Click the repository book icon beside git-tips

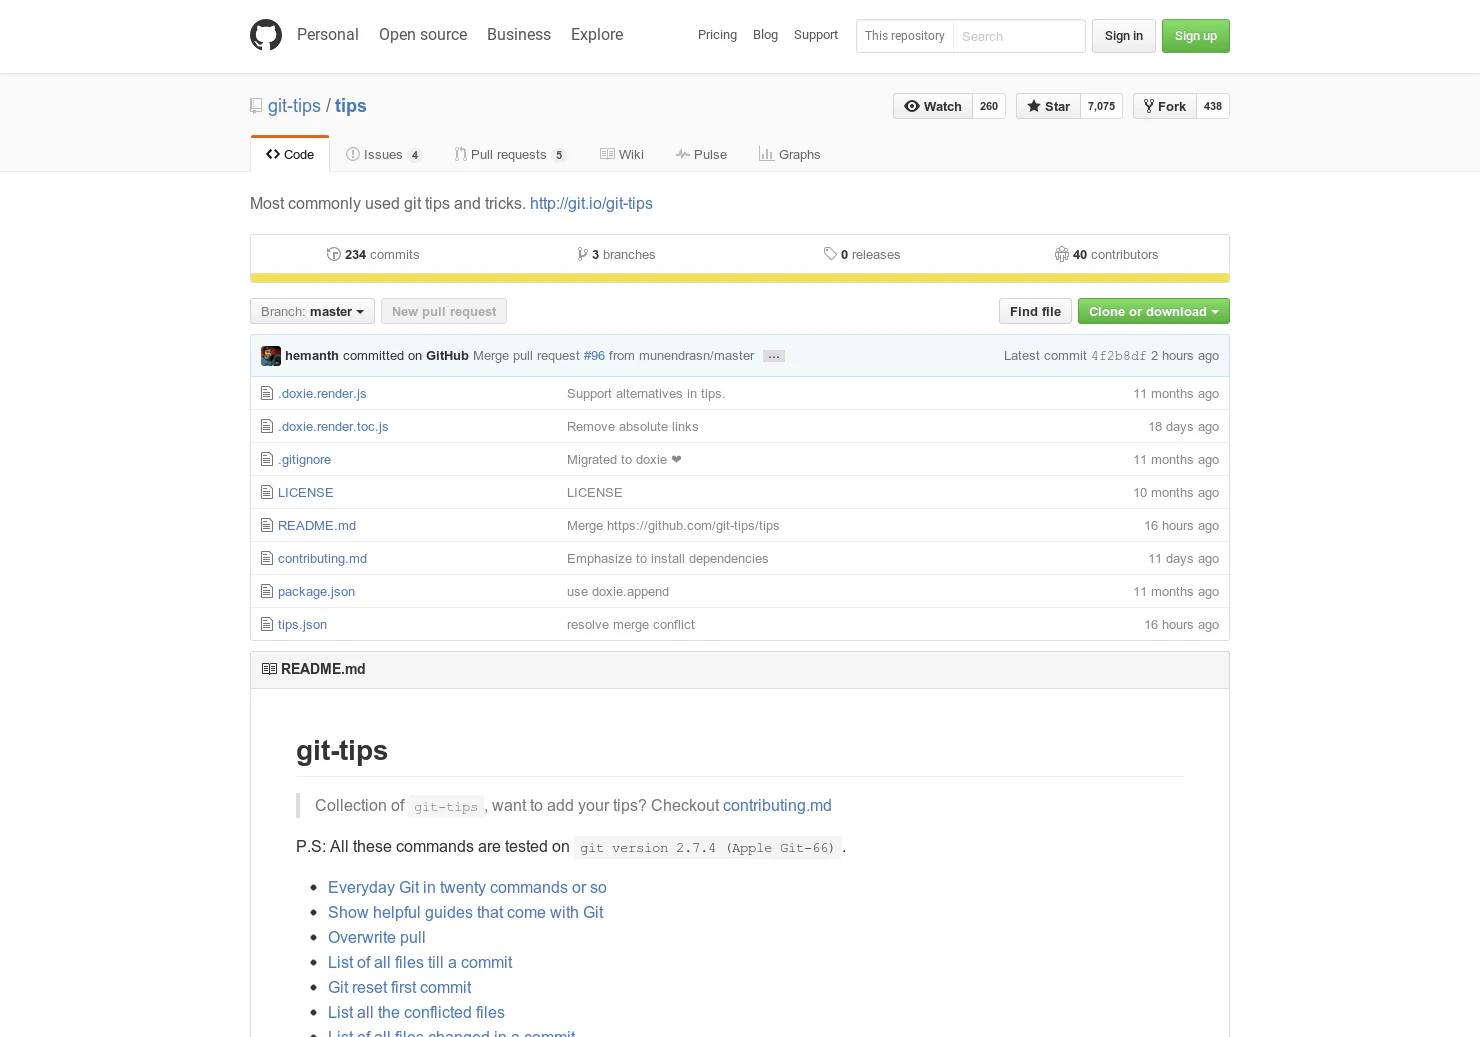click(x=256, y=106)
